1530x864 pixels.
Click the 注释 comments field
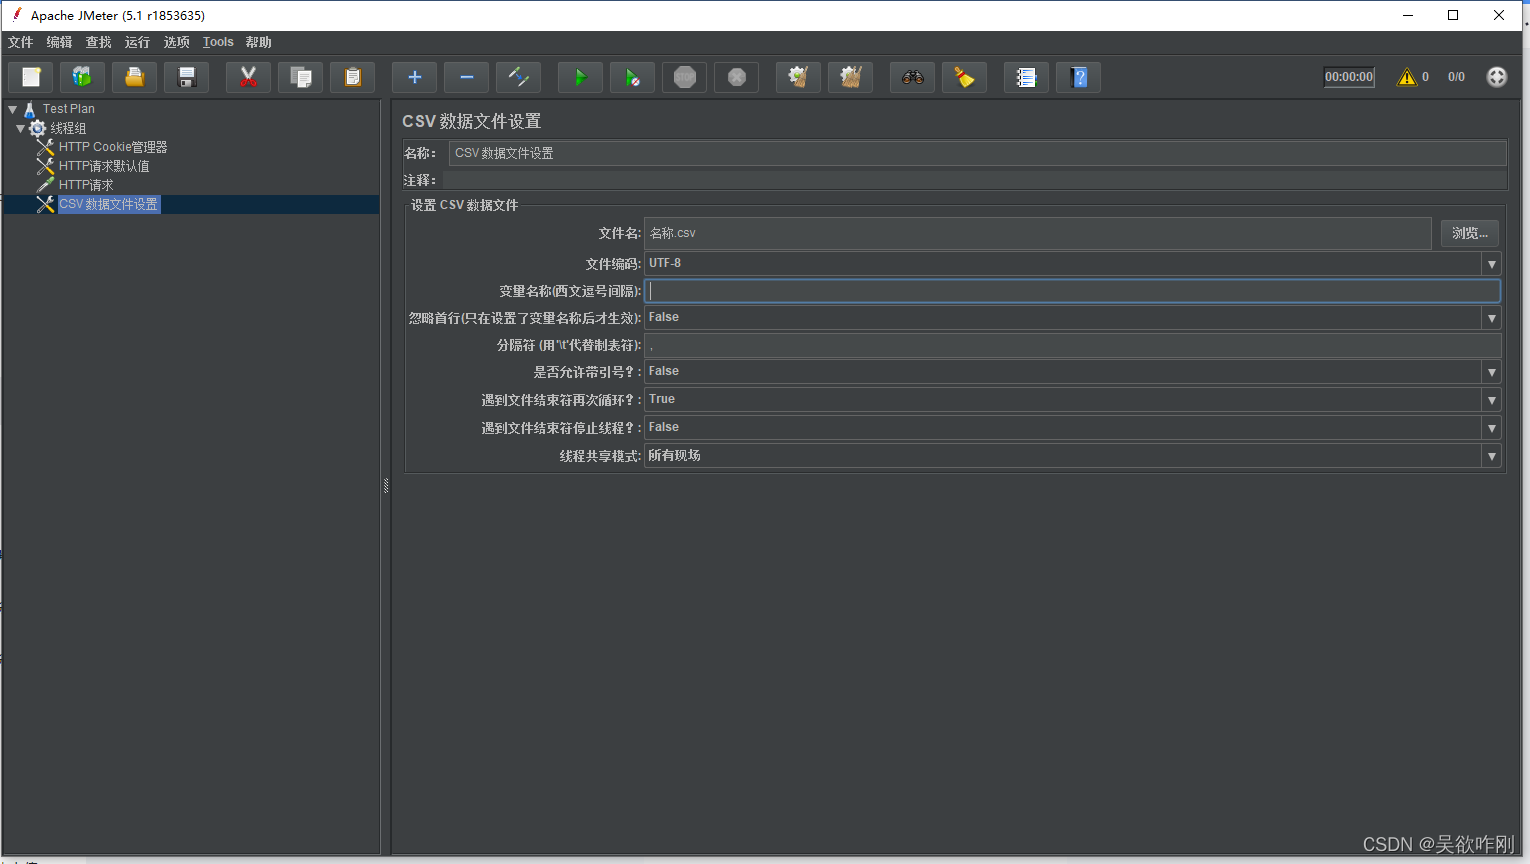click(x=975, y=180)
